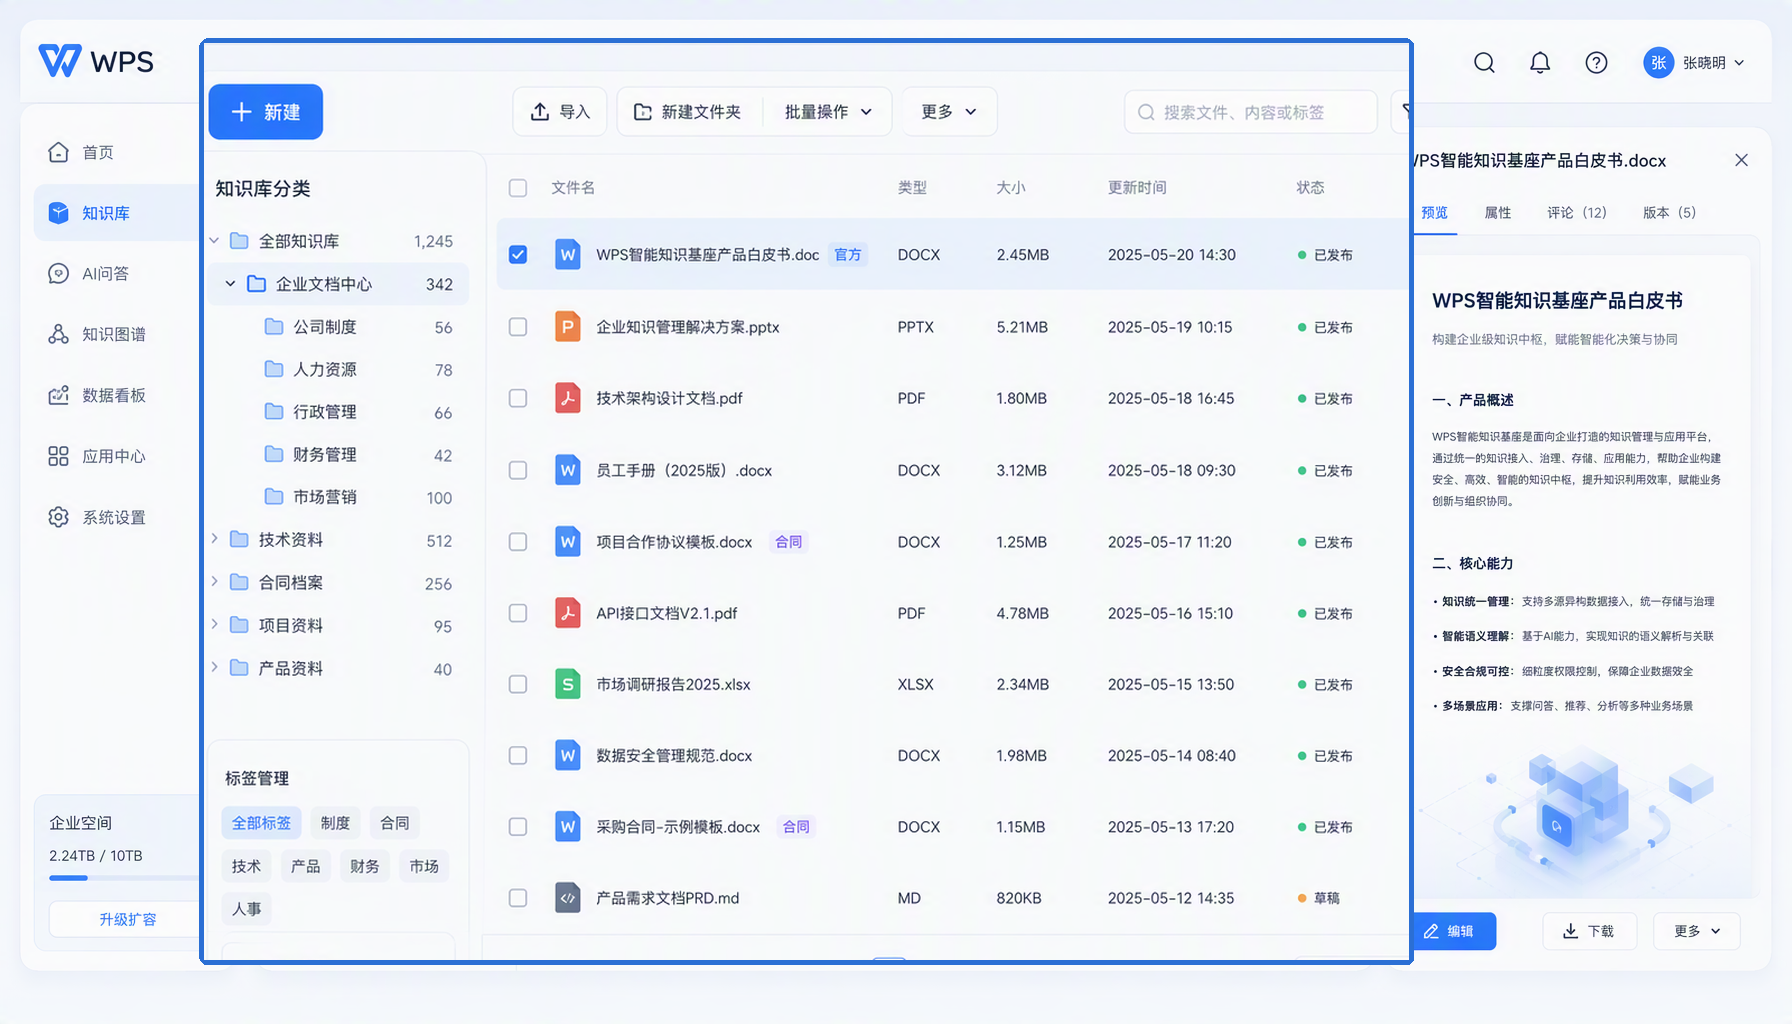Open the 更多 dropdown in the toolbar
The width and height of the screenshot is (1792, 1024).
click(949, 112)
